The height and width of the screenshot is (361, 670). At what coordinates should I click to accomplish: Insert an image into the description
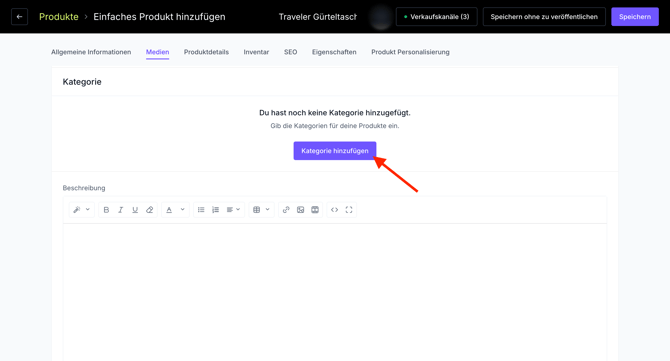(300, 210)
